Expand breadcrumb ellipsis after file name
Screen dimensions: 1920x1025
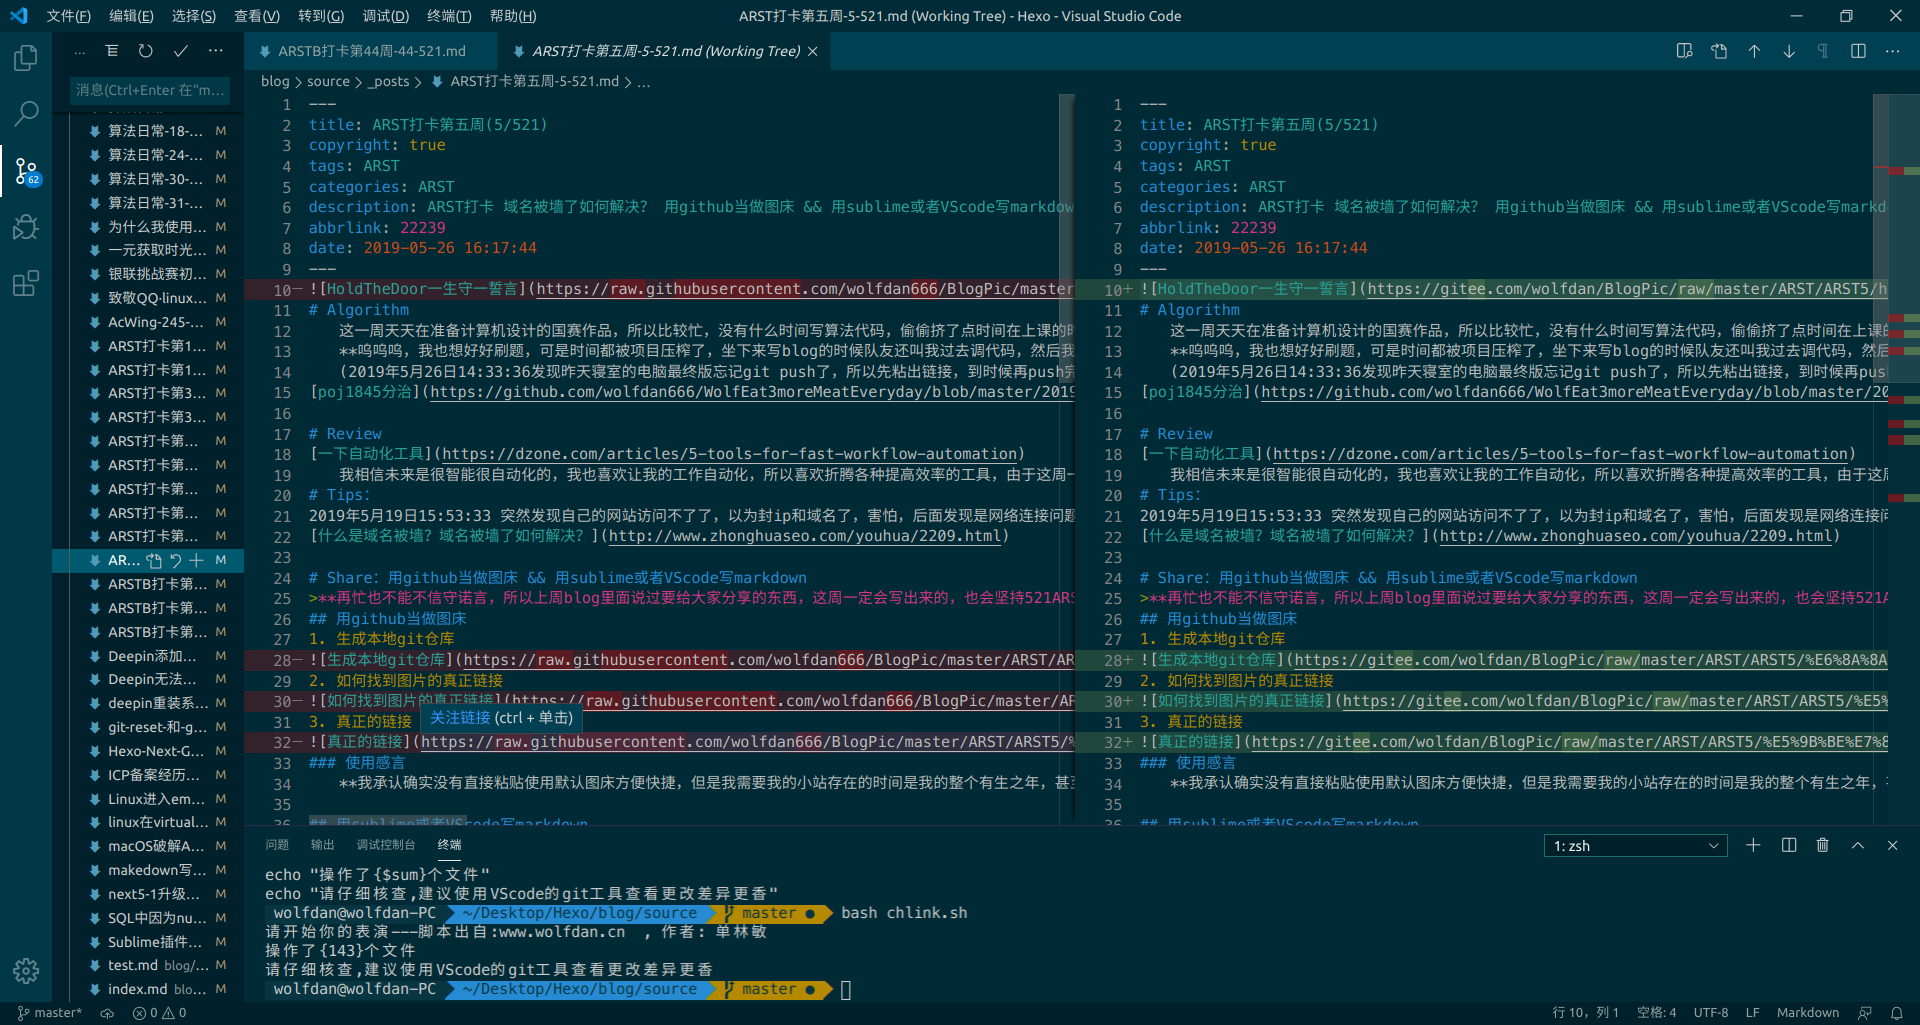point(644,82)
